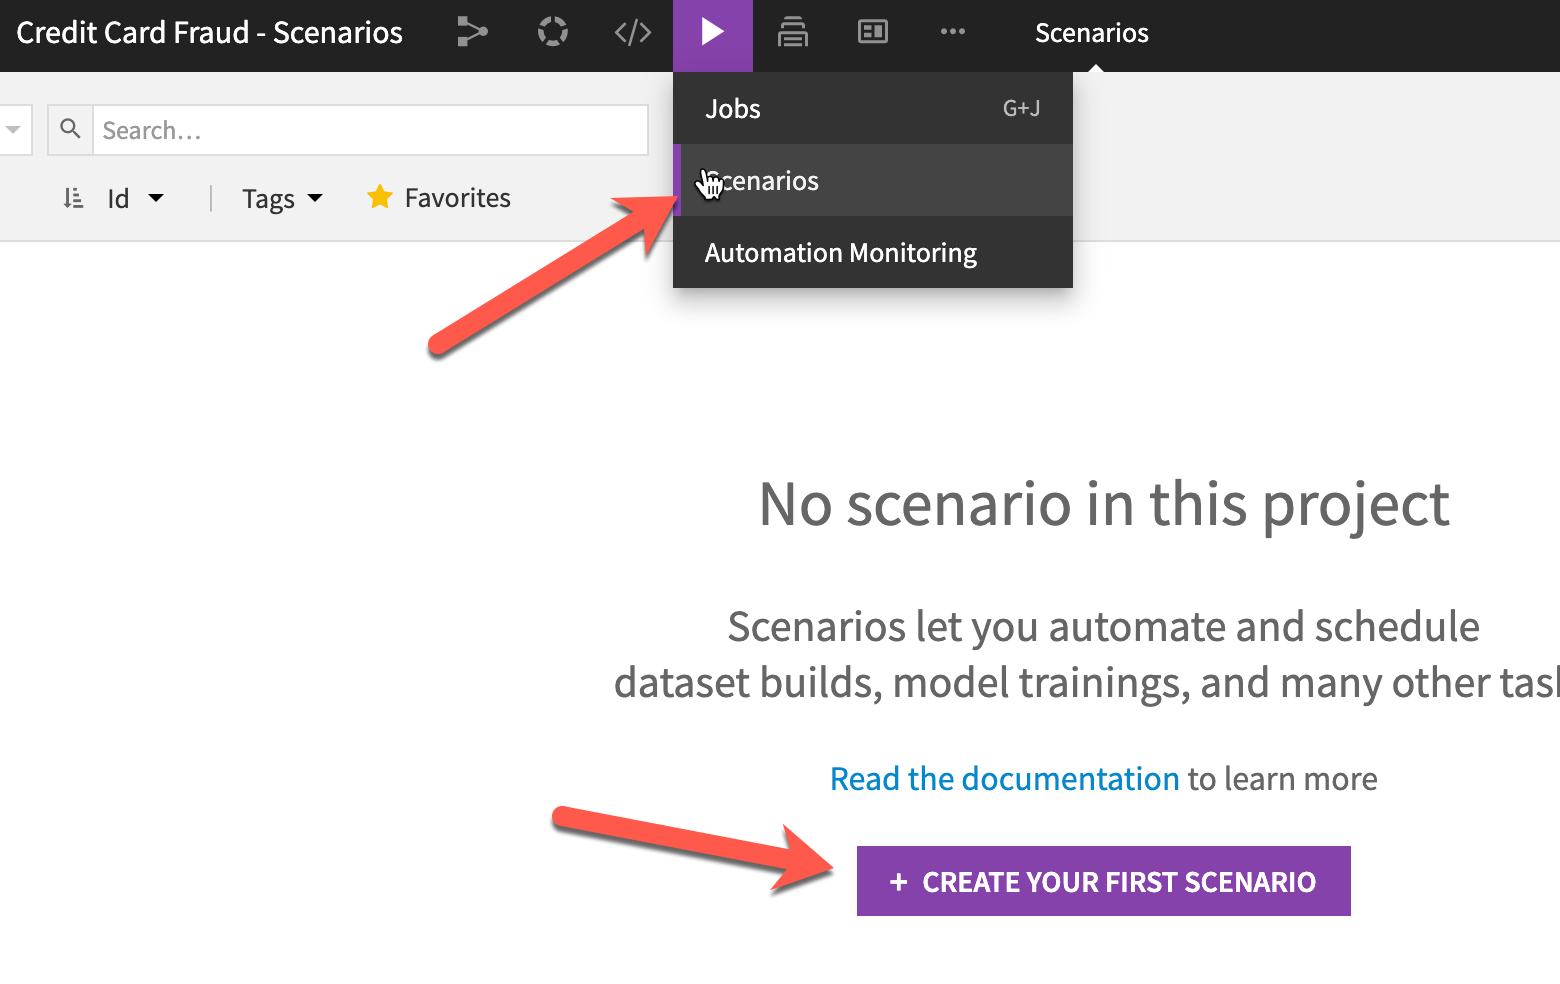Toggle the Id sort filter
The height and width of the screenshot is (984, 1560).
[120, 198]
